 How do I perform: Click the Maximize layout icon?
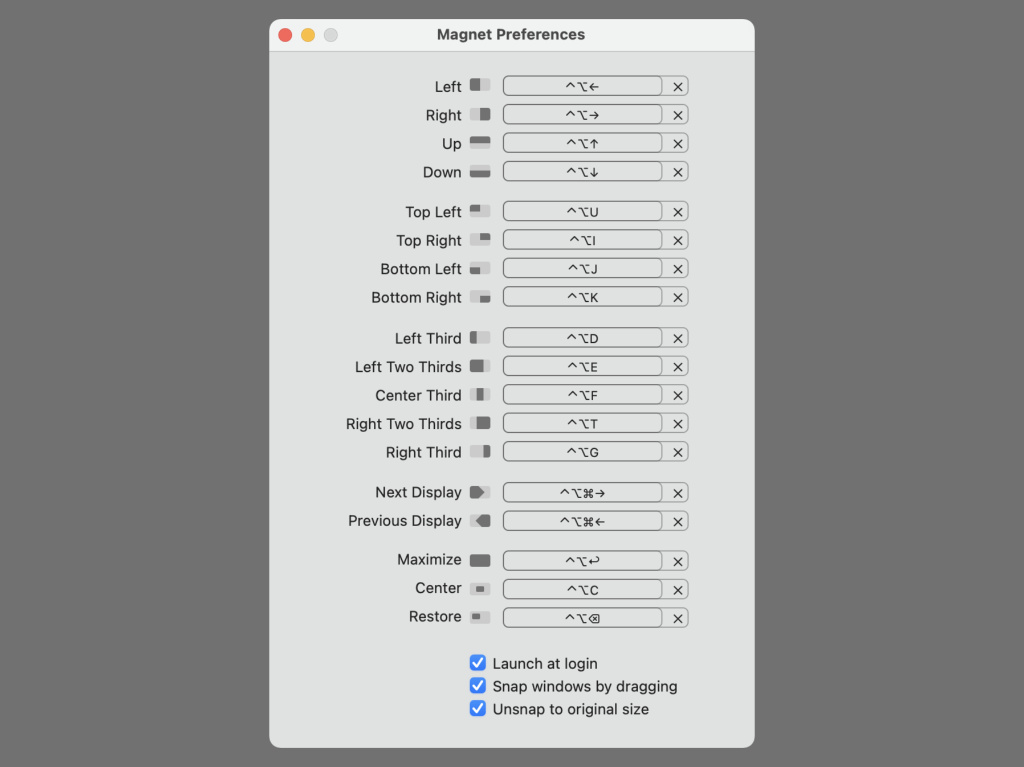coord(480,560)
